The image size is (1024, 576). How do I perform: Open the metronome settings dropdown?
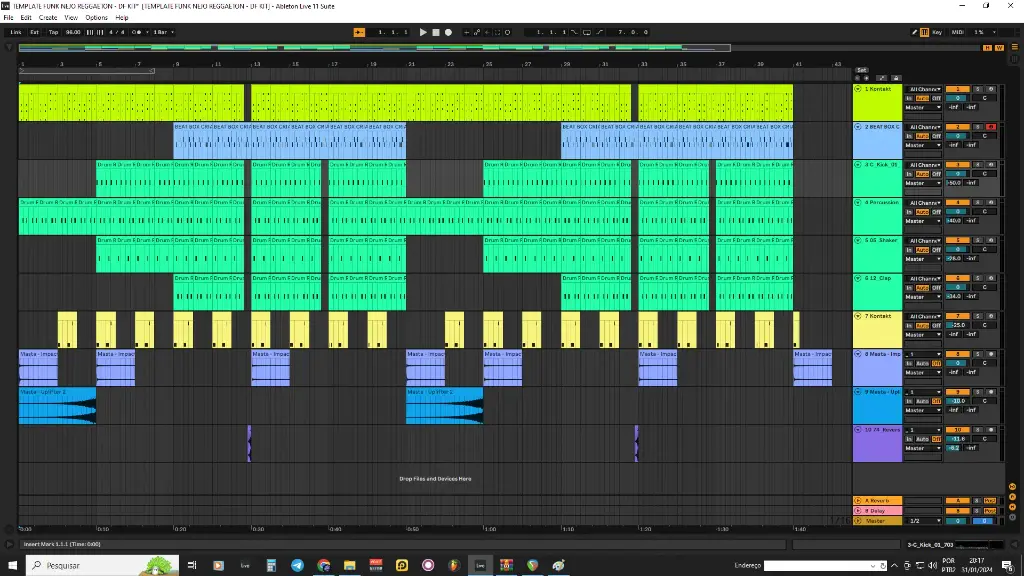(x=147, y=32)
